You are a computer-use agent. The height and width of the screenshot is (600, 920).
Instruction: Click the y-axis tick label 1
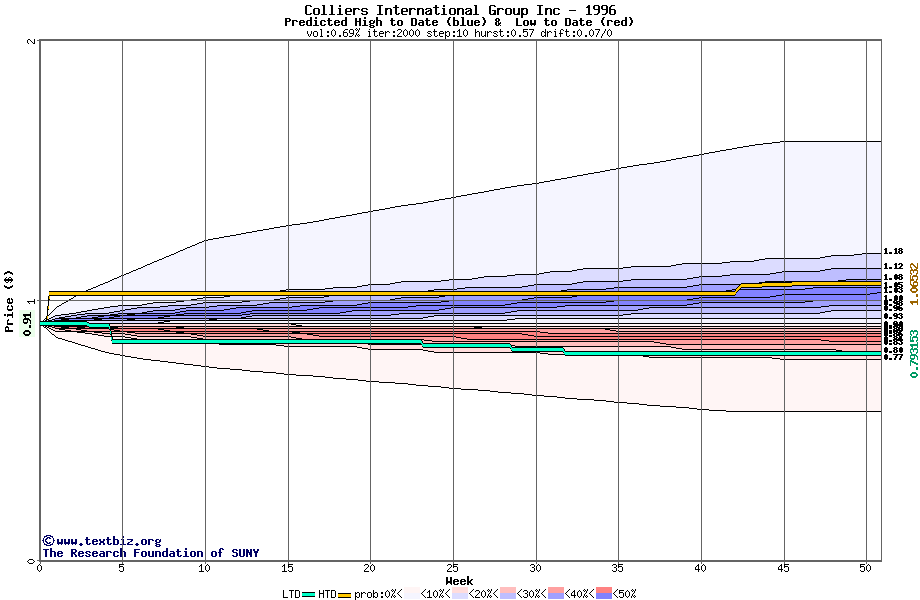pos(32,301)
